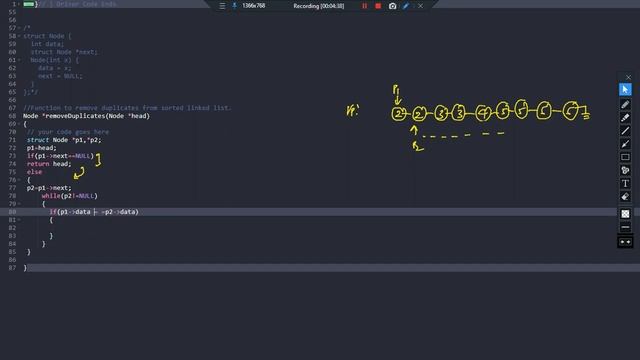Collapse the comment block at line 57
Image resolution: width=640 pixels, height=360 pixels.
19,28
